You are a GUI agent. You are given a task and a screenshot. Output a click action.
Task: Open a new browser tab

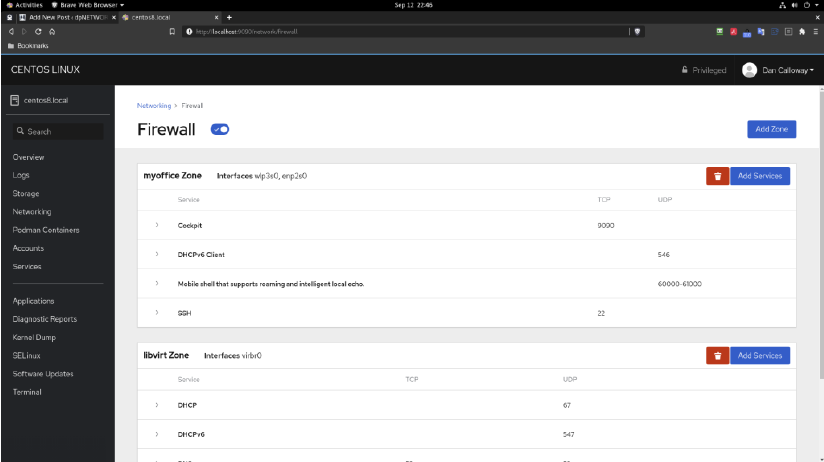pos(229,17)
